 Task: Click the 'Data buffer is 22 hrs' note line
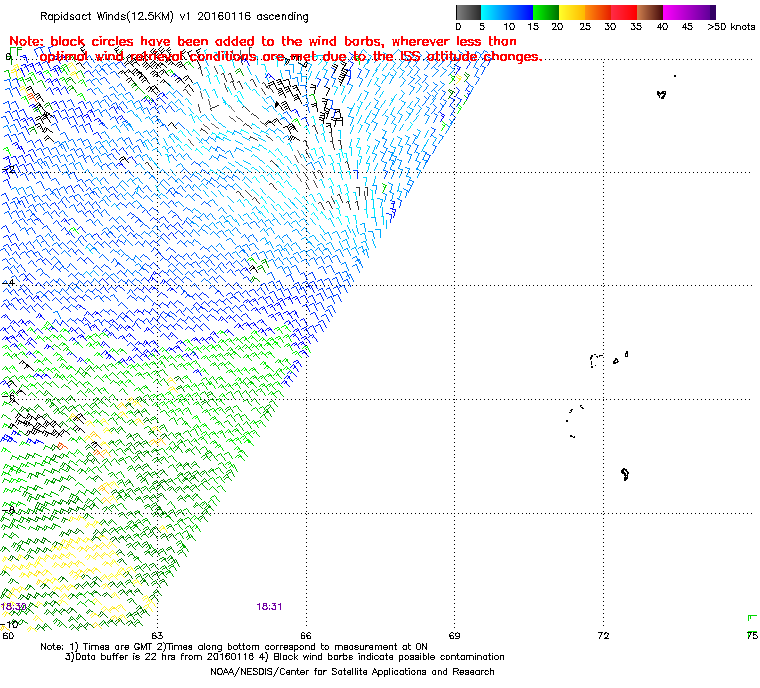click(285, 657)
